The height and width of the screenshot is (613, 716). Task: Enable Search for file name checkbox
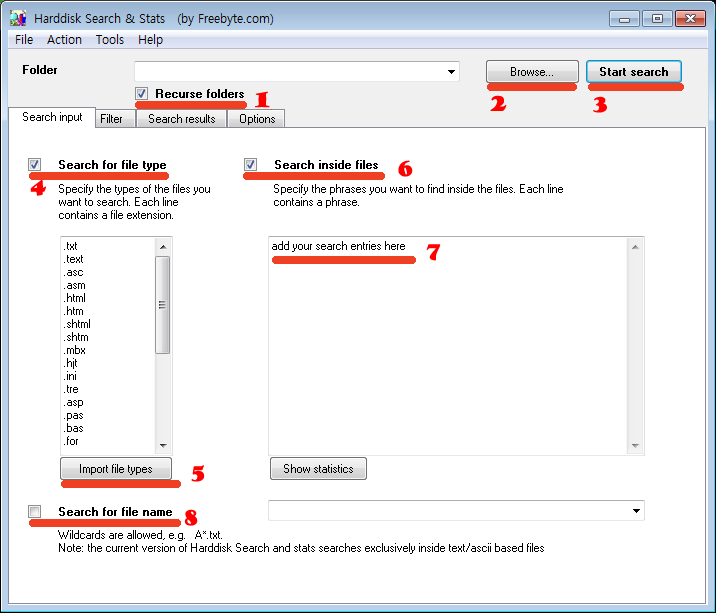pyautogui.click(x=34, y=511)
